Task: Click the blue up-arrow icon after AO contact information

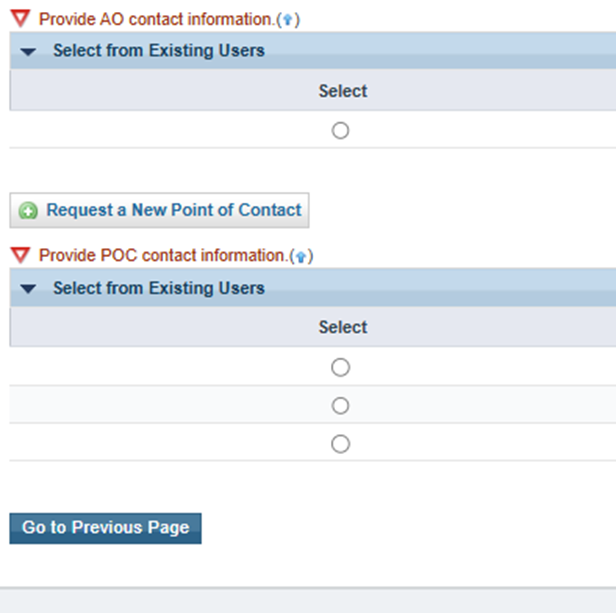Action: pyautogui.click(x=288, y=20)
